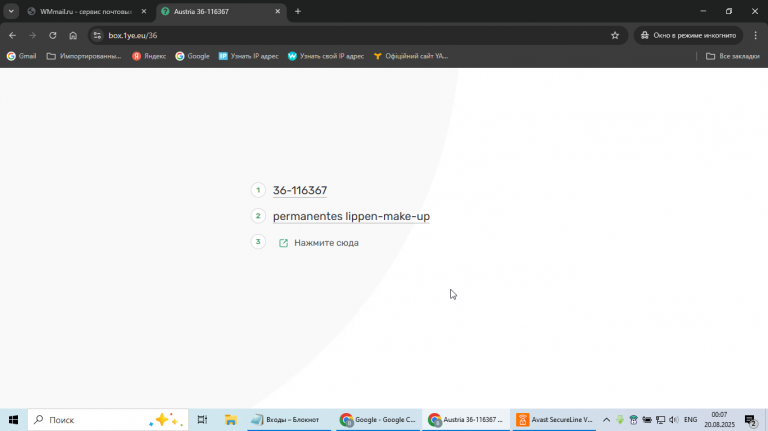Screen dimensions: 768x431
Task: Open the Узнать IP адрес bookmark
Action: (248, 56)
